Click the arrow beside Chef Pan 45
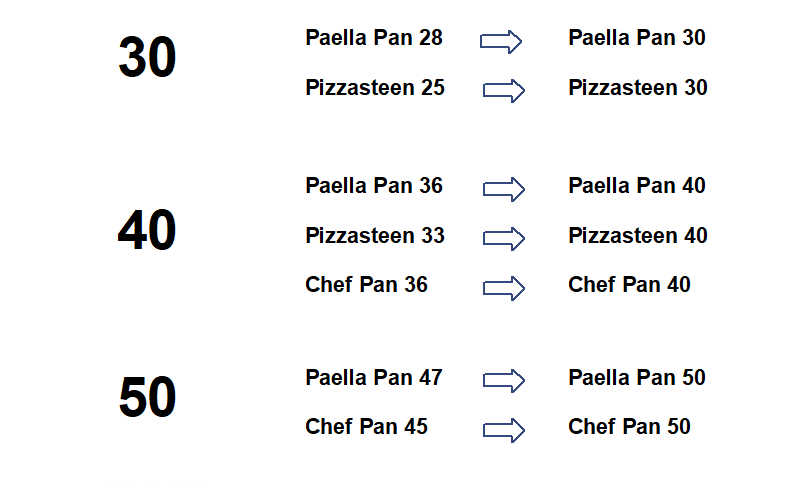The width and height of the screenshot is (785, 488). [504, 430]
